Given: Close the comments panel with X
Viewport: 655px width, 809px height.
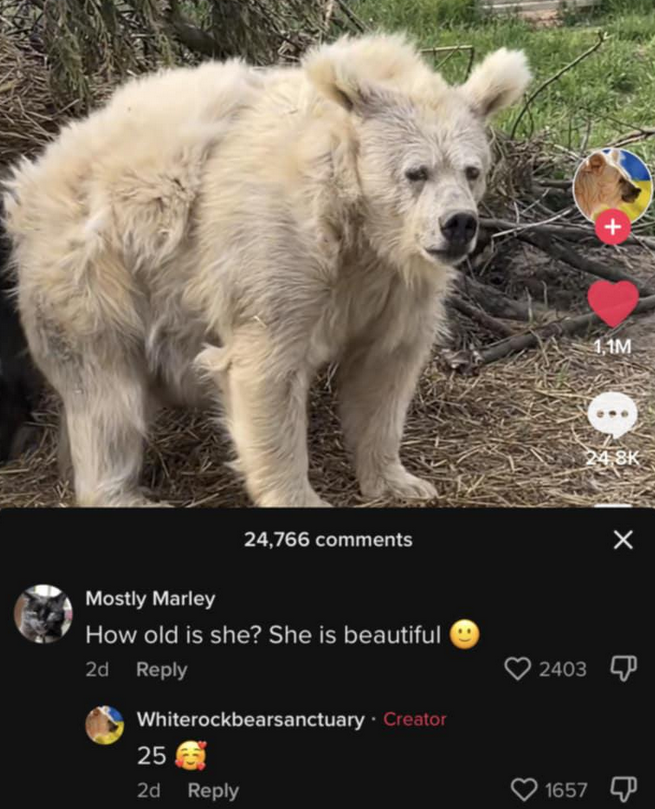Looking at the screenshot, I should click(623, 540).
